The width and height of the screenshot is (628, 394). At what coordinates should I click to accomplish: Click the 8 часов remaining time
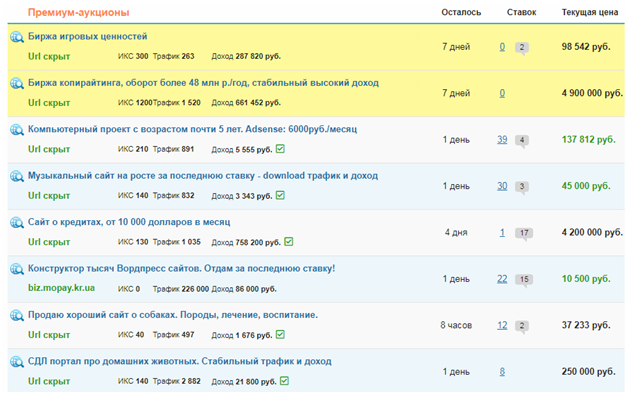click(x=456, y=326)
